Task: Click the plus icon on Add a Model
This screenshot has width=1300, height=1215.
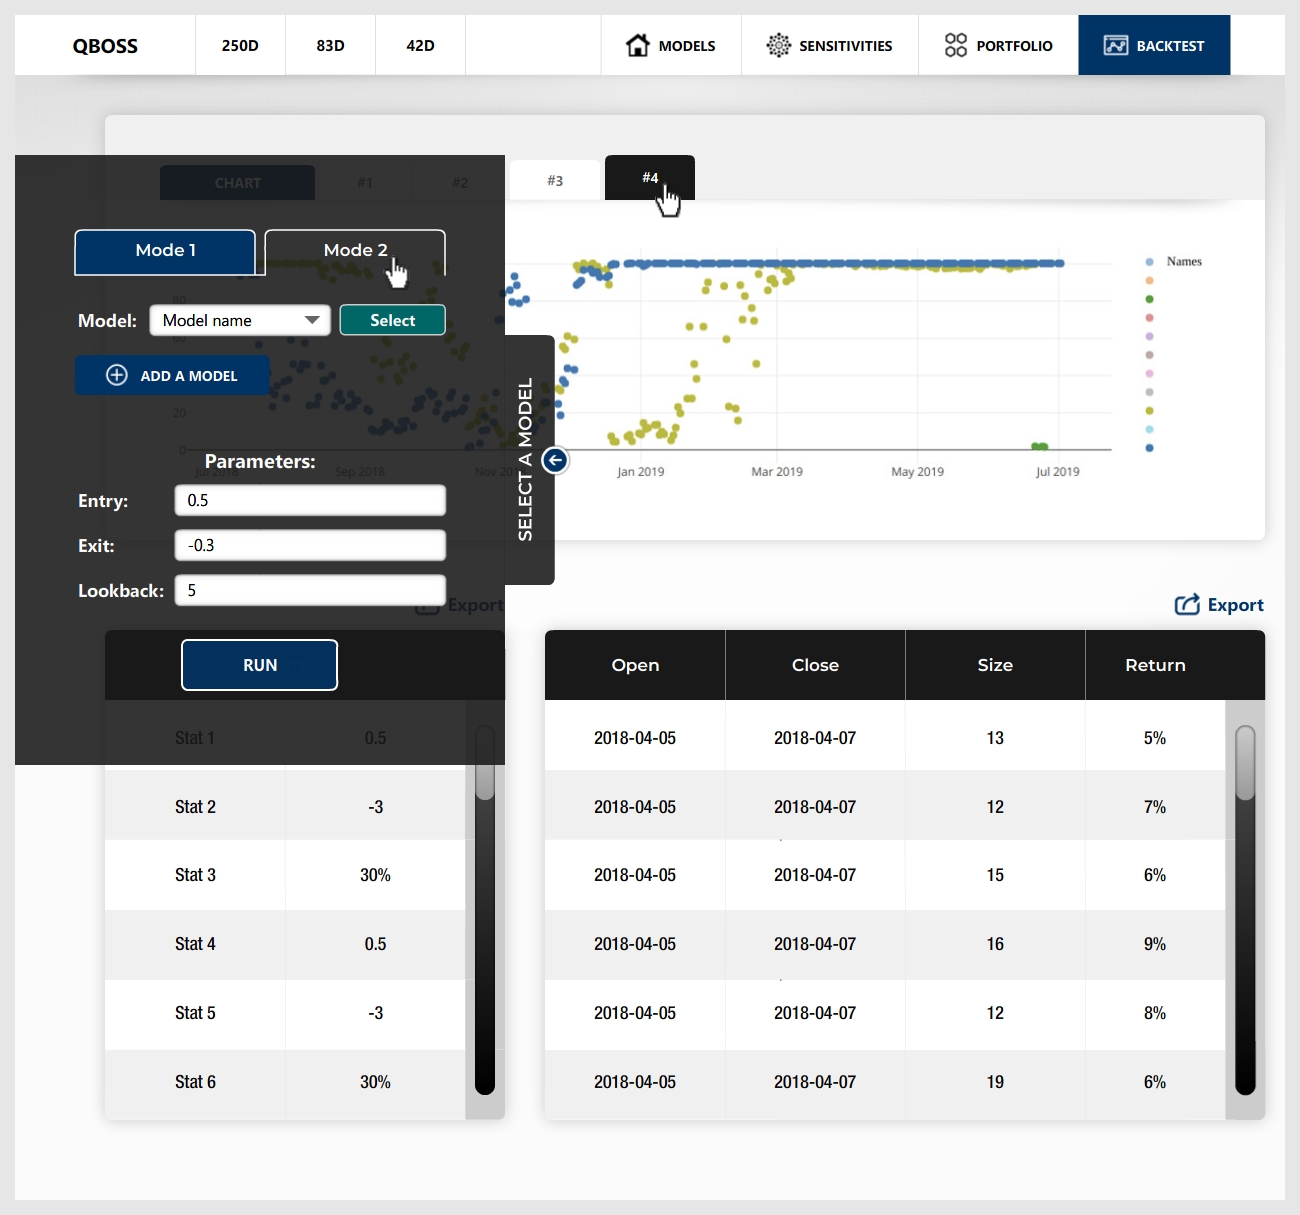Action: 117,375
